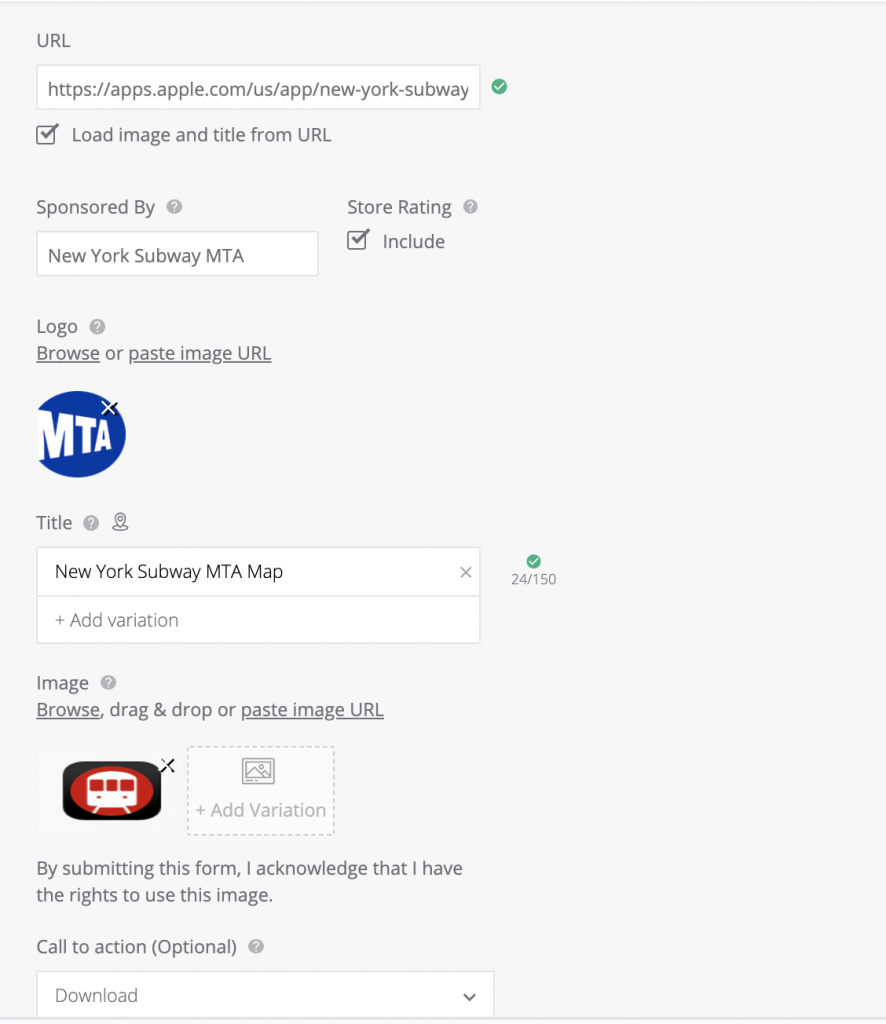Toggle Load image and title from URL

click(x=47, y=134)
